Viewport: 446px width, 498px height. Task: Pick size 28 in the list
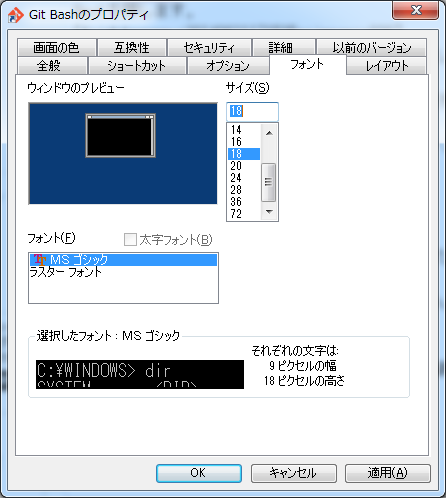(x=244, y=190)
